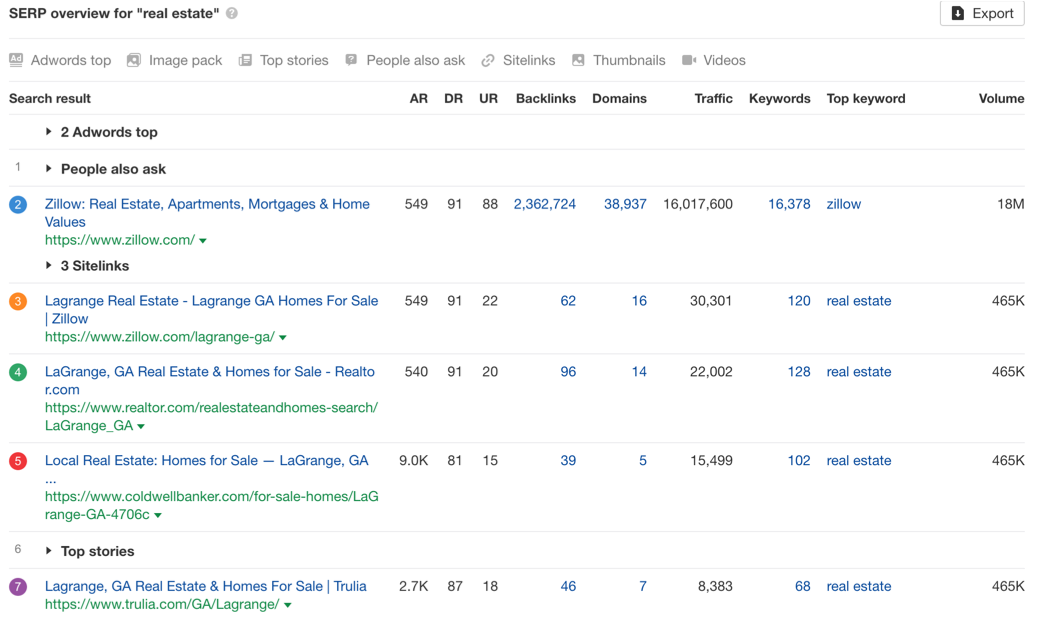
Task: Expand the Top stories result row
Action: (48, 551)
